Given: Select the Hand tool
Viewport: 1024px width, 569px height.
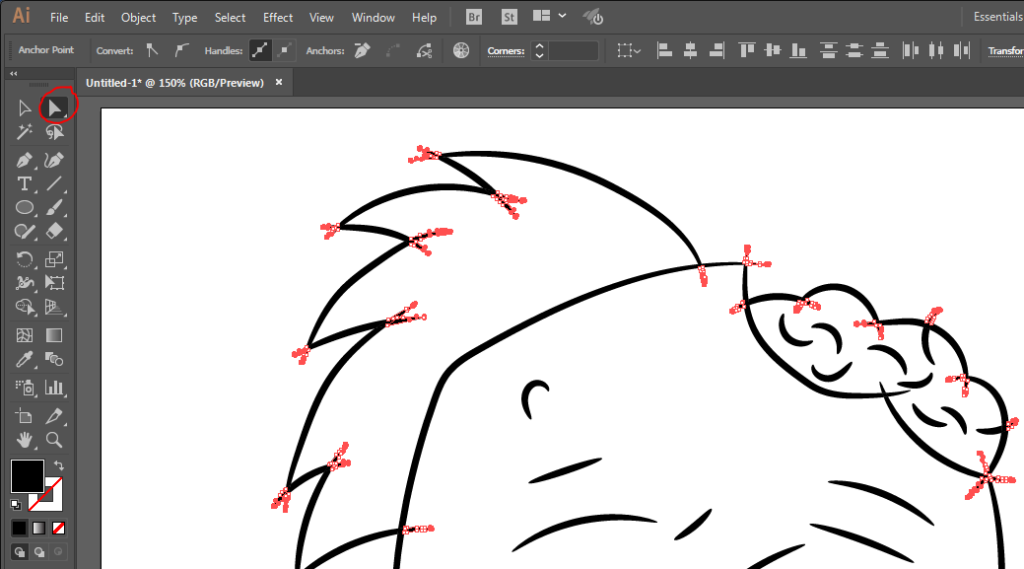Looking at the screenshot, I should [25, 439].
